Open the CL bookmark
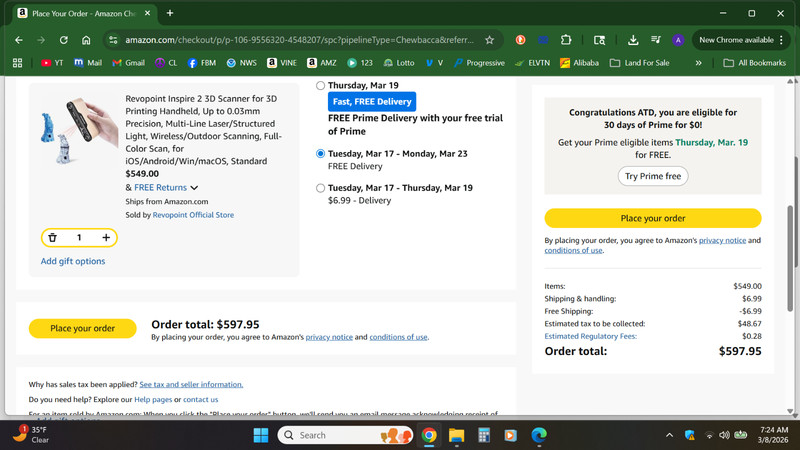The image size is (800, 450). click(166, 63)
